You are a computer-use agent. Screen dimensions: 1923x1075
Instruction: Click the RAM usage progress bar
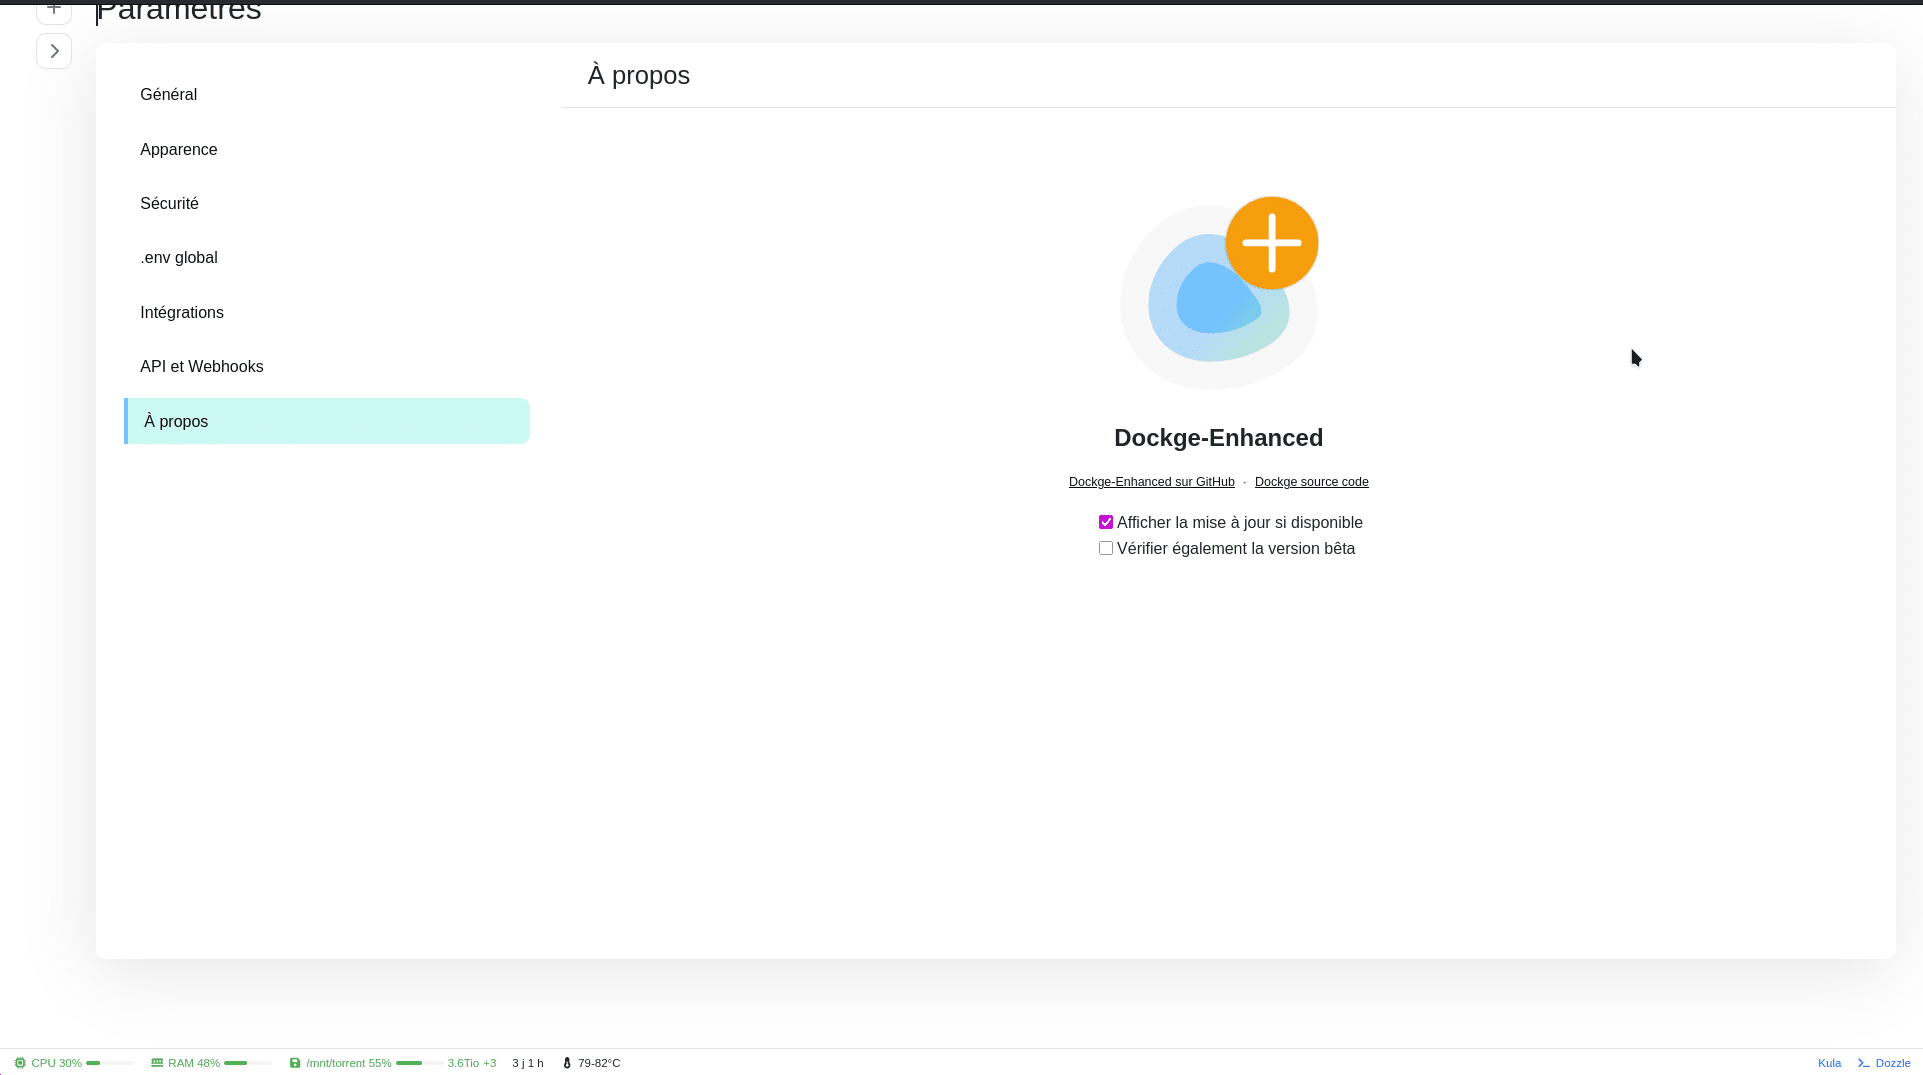coord(248,1063)
